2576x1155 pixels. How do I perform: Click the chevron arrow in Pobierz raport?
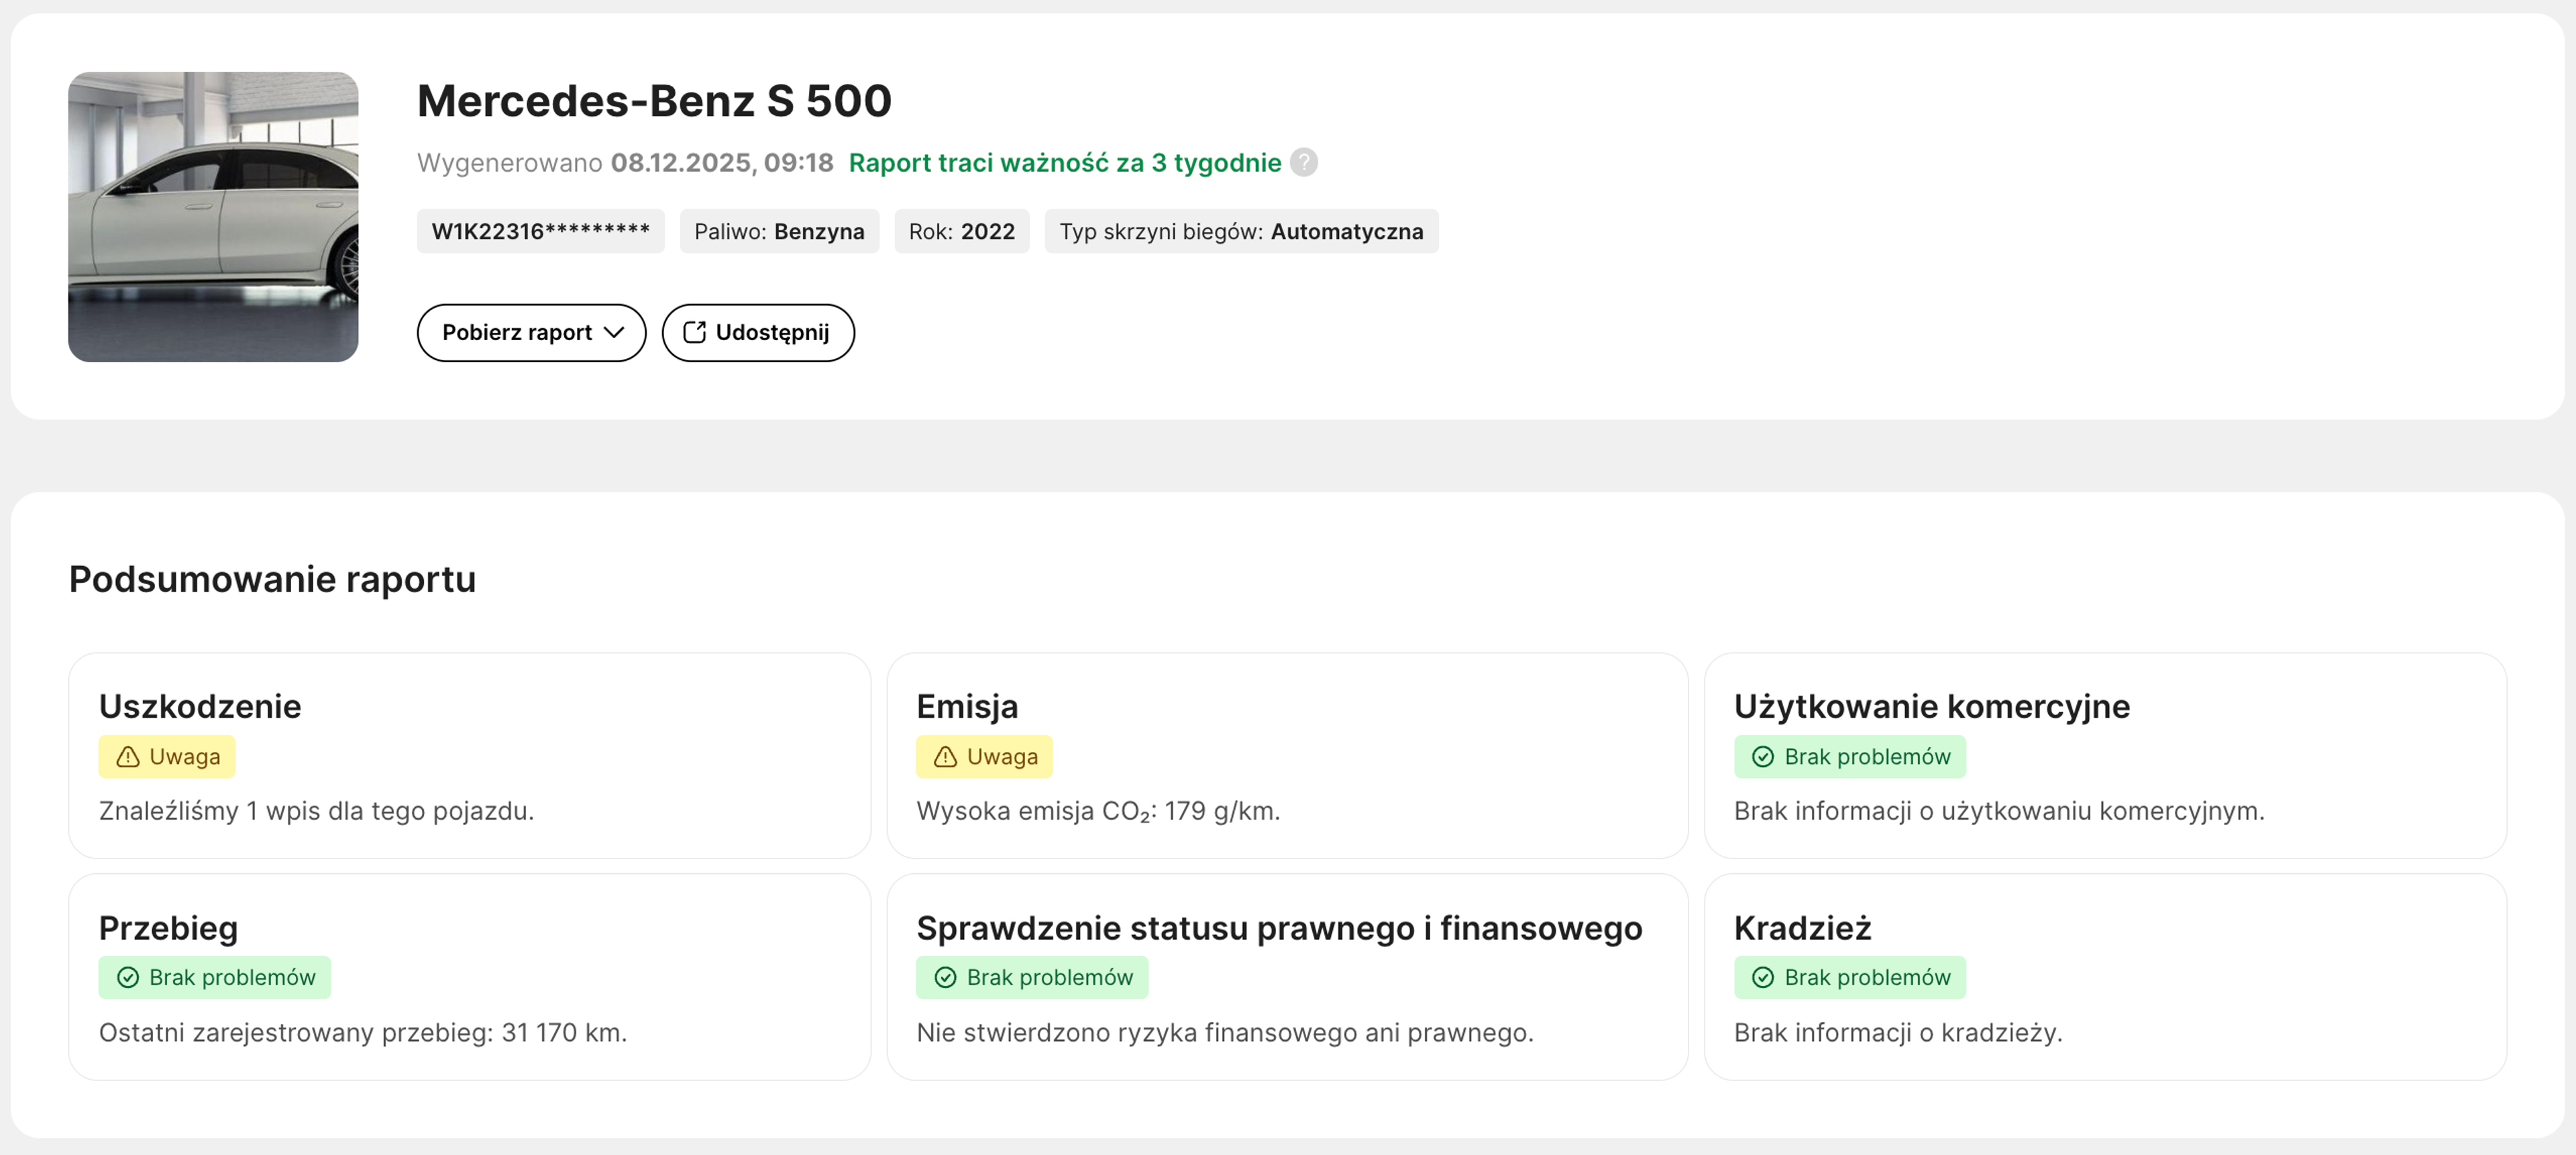[614, 333]
